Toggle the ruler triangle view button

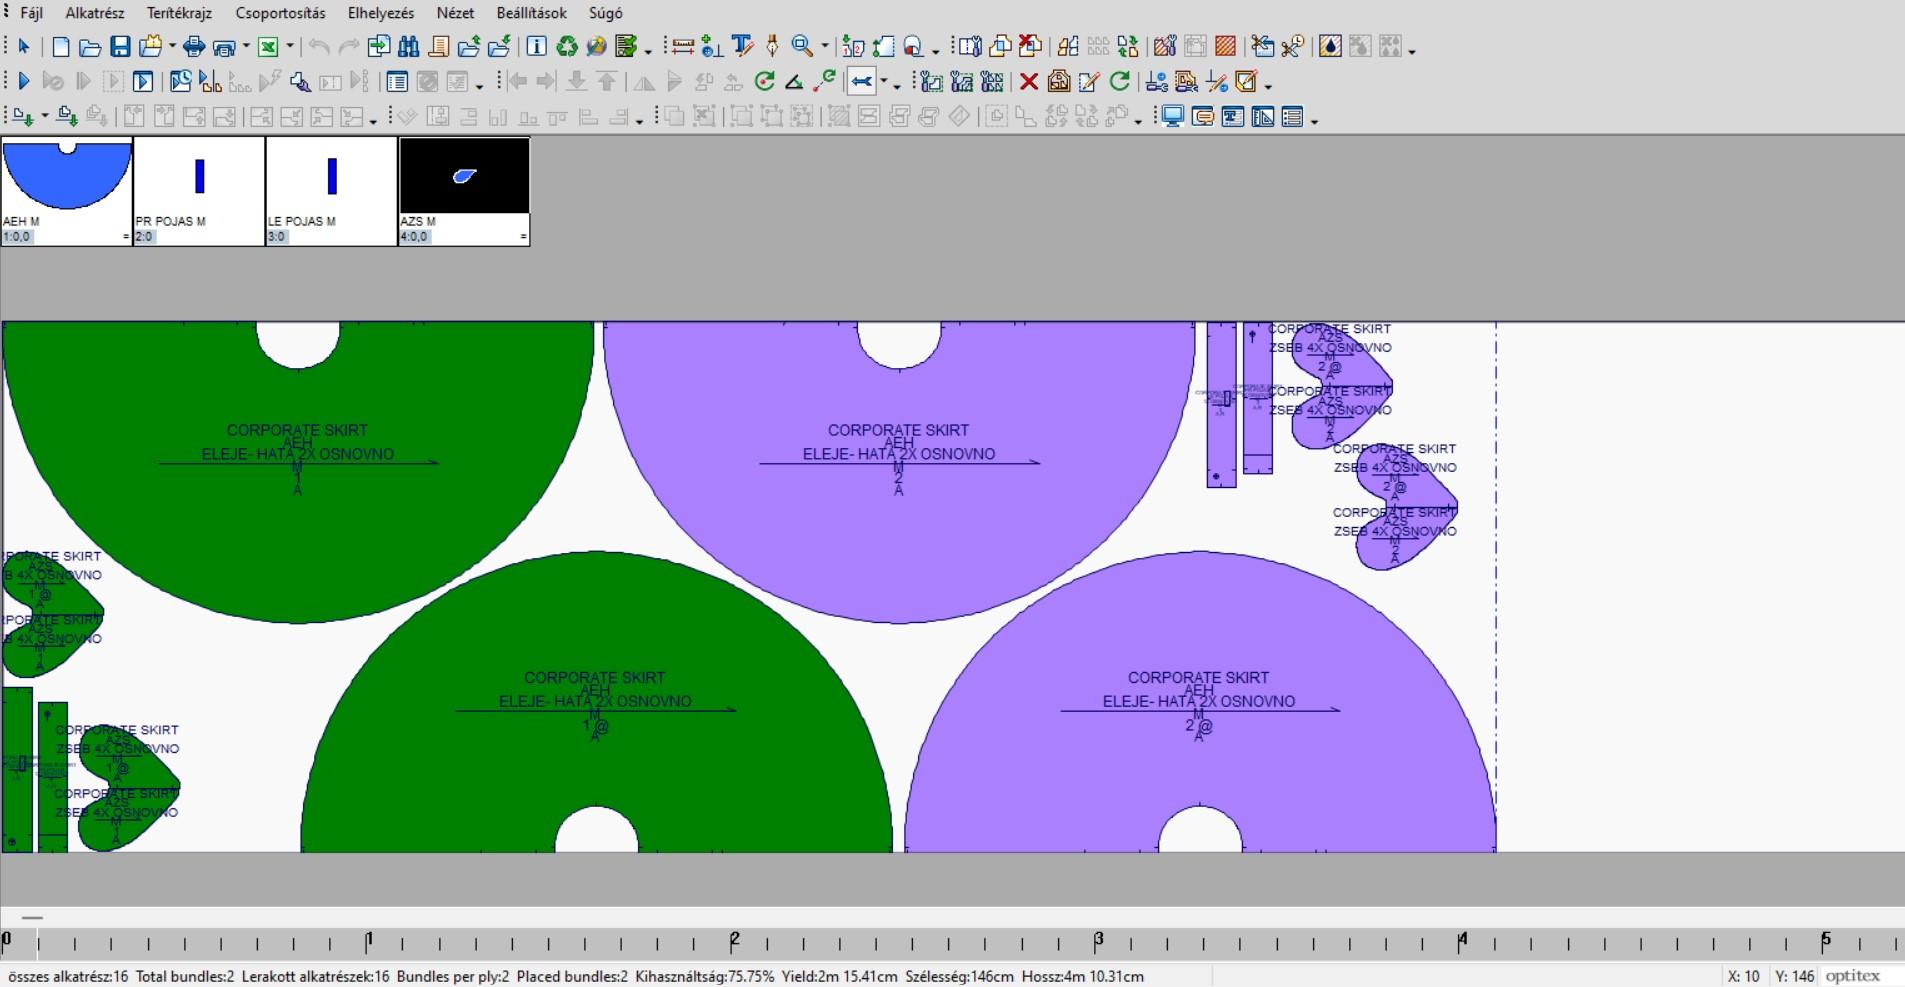(x=1262, y=117)
